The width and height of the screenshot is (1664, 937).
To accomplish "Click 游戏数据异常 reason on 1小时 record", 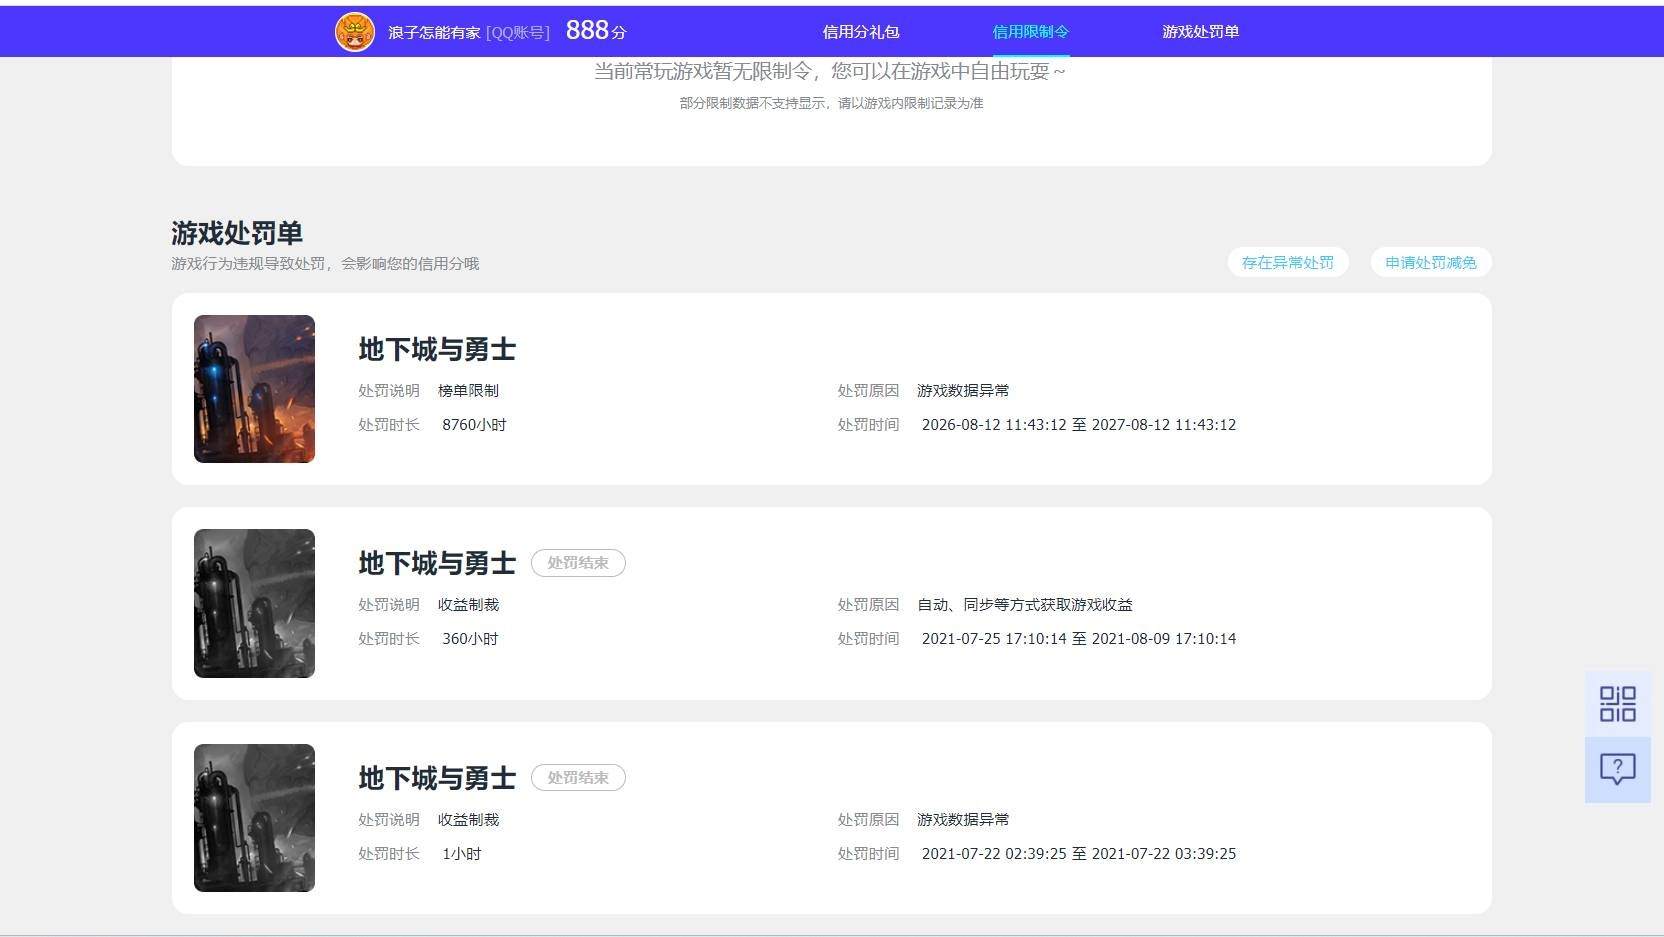I will [963, 820].
